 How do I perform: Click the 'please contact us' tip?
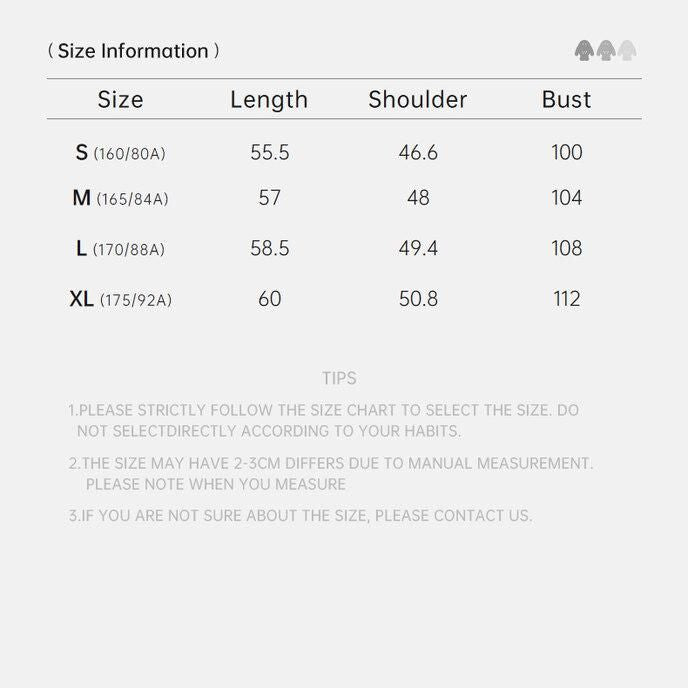point(300,516)
